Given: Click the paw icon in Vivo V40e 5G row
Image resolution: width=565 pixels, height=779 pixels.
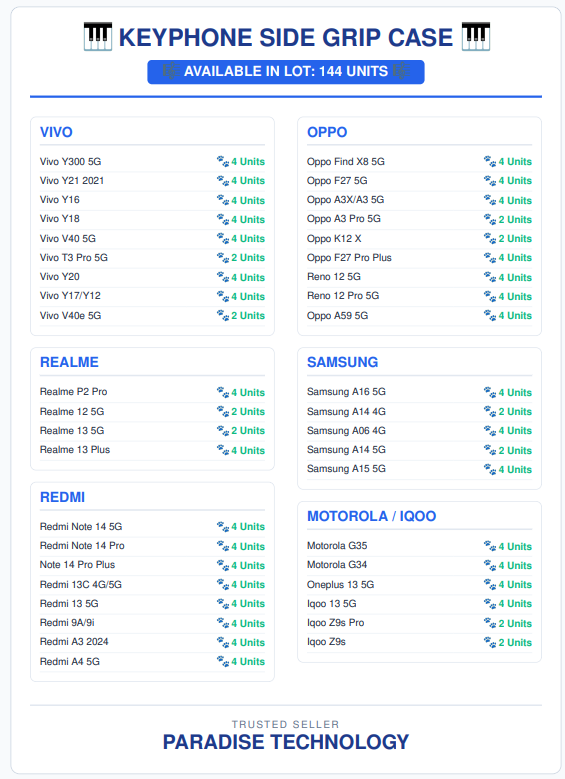Looking at the screenshot, I should point(223,315).
